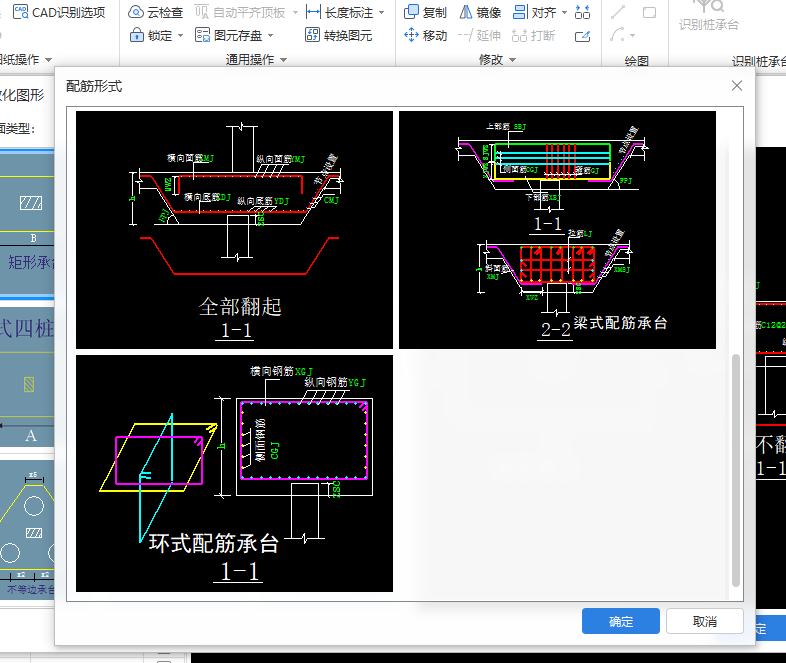786x663 pixels.
Task: Run 云检查 cloud check
Action: point(155,12)
